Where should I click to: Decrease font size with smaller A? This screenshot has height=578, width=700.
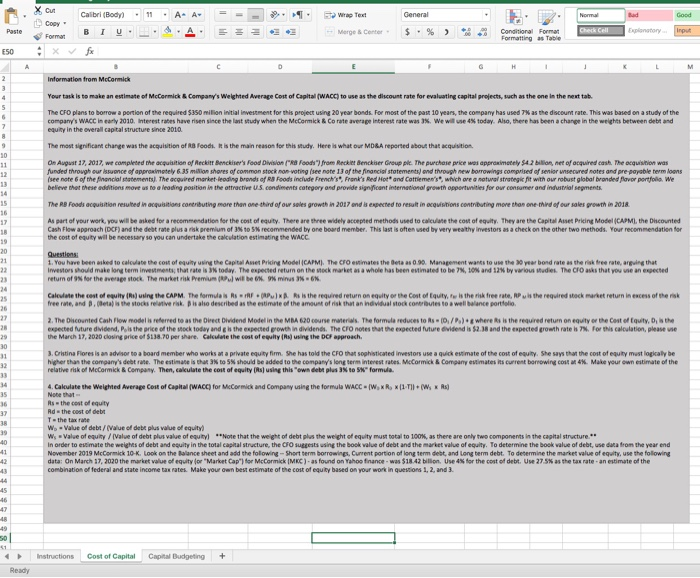pos(196,15)
